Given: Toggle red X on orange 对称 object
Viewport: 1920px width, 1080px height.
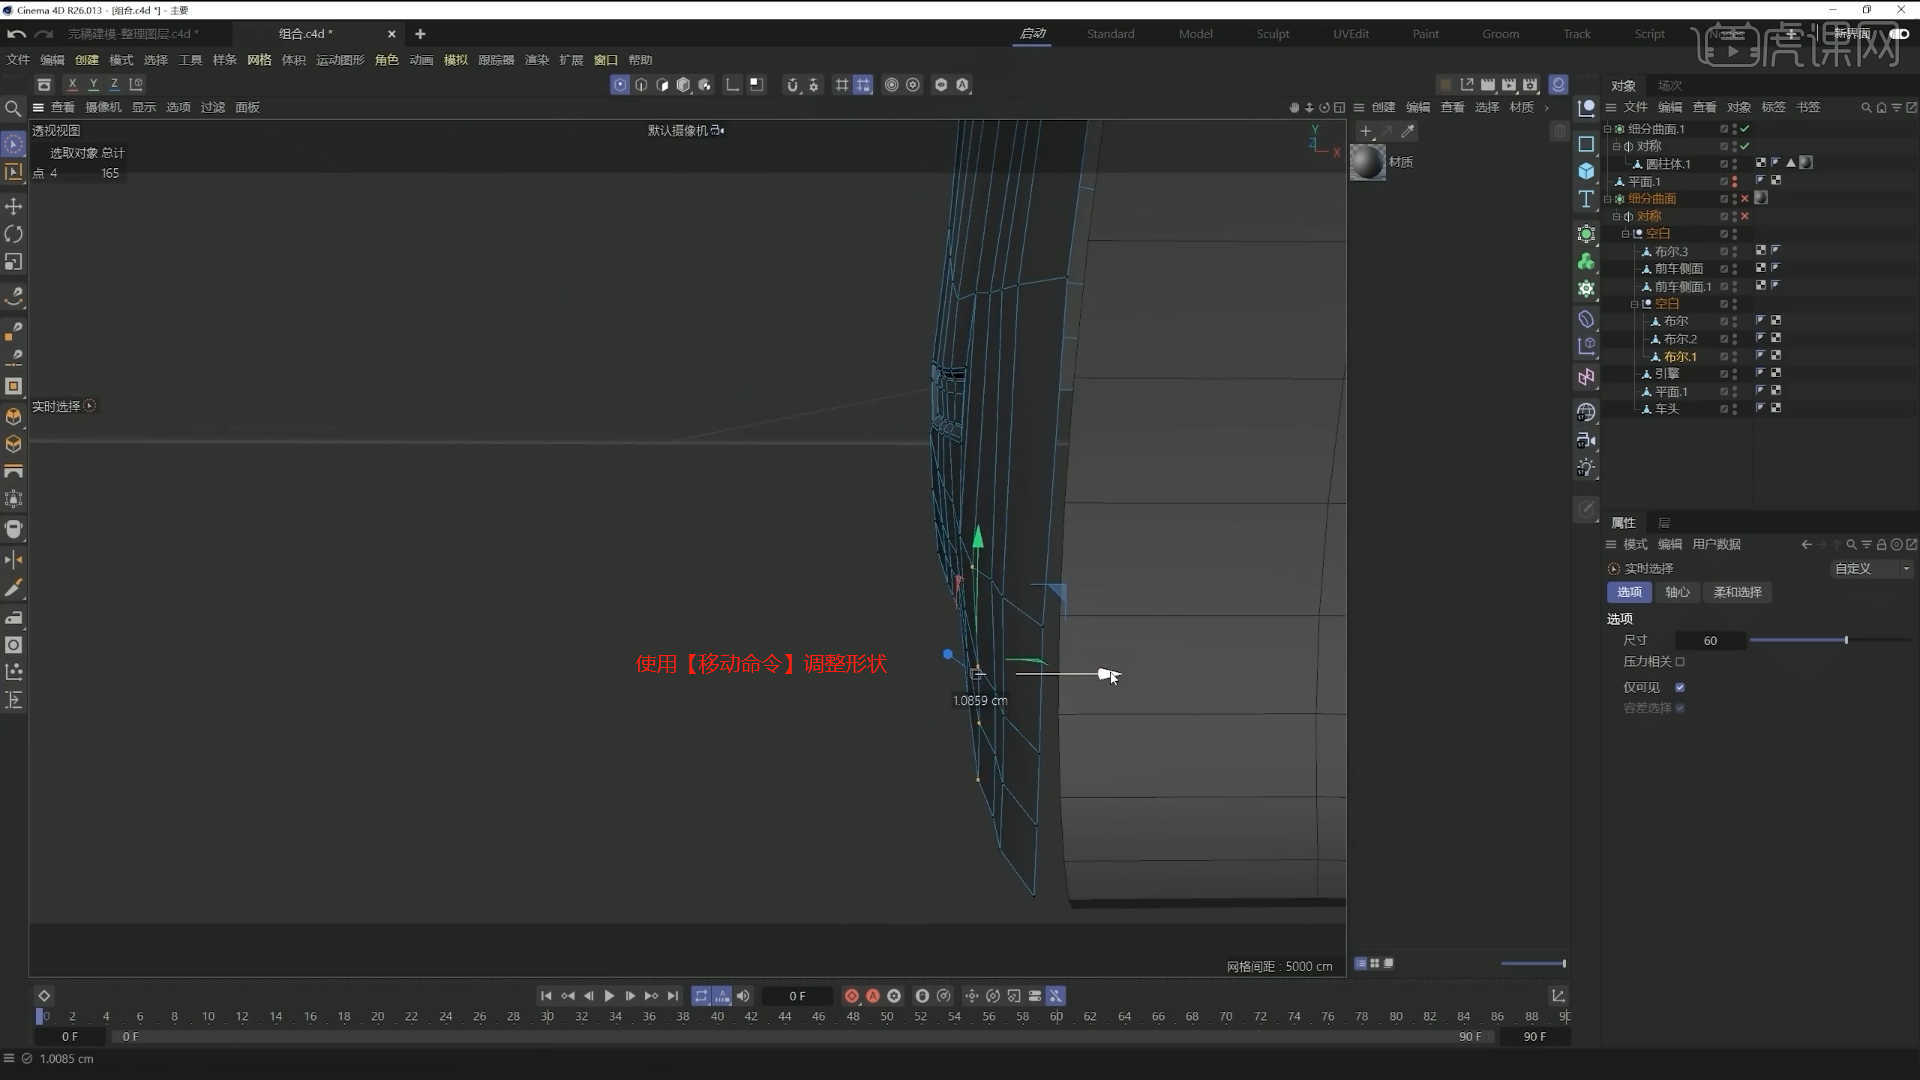Looking at the screenshot, I should click(1745, 216).
